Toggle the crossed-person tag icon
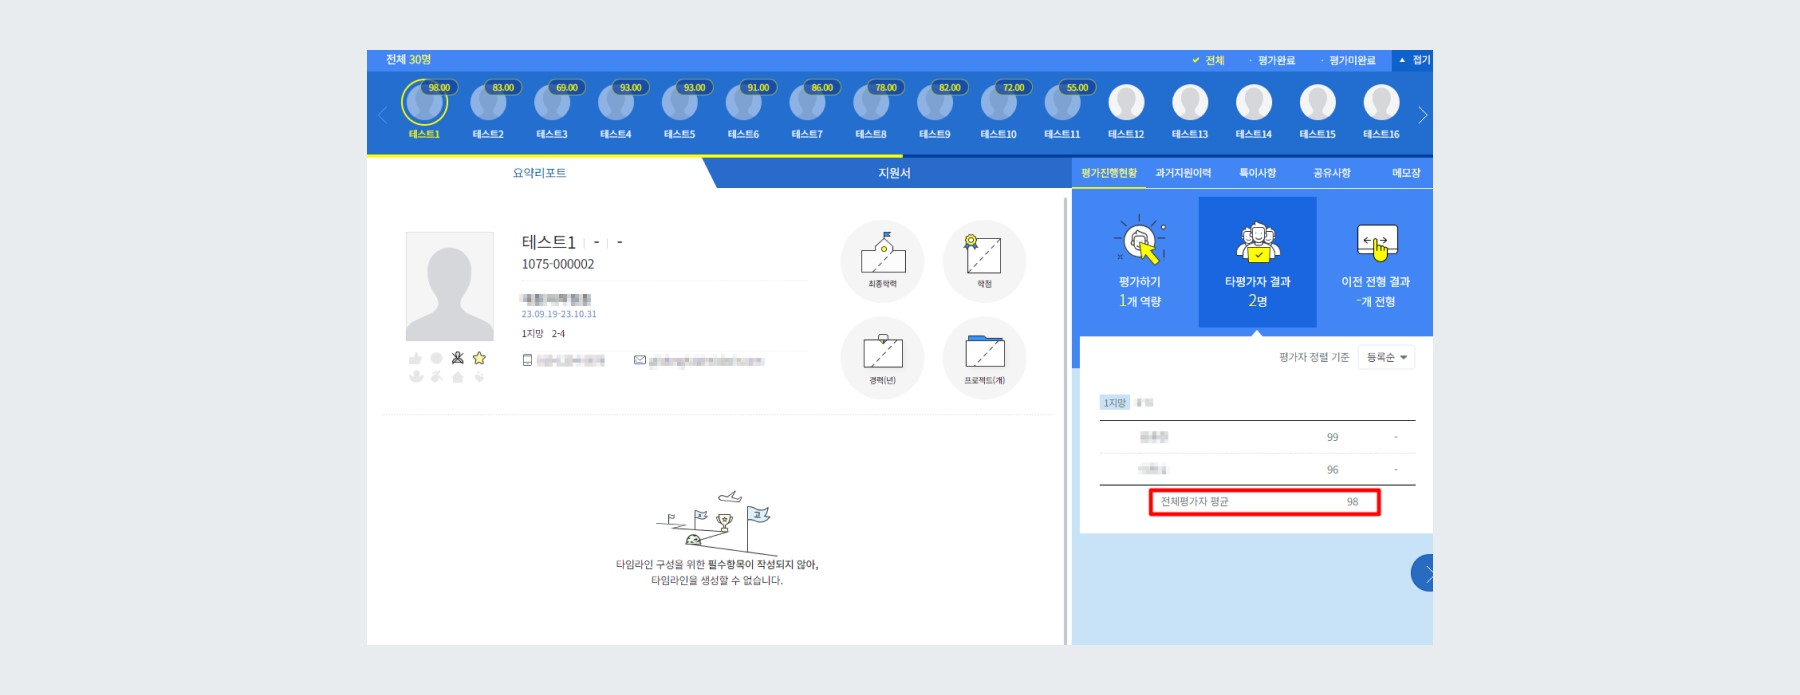 [x=458, y=358]
